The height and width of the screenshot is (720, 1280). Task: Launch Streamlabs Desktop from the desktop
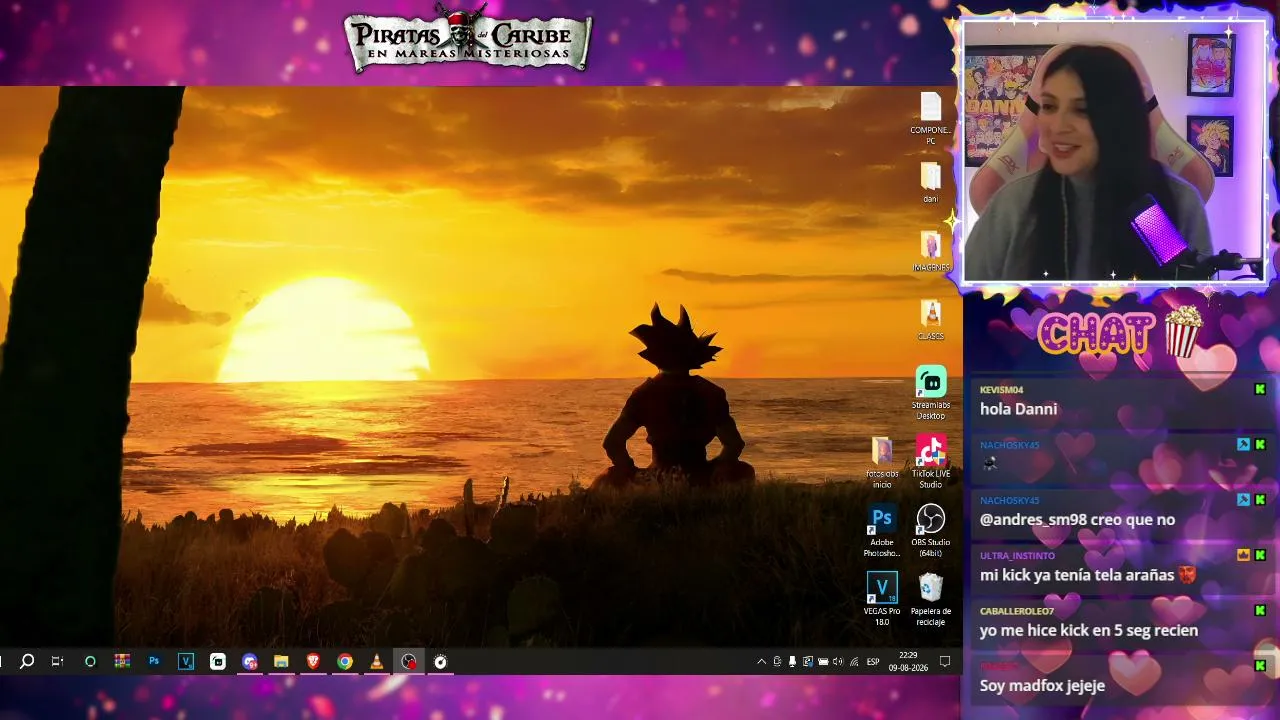click(930, 393)
